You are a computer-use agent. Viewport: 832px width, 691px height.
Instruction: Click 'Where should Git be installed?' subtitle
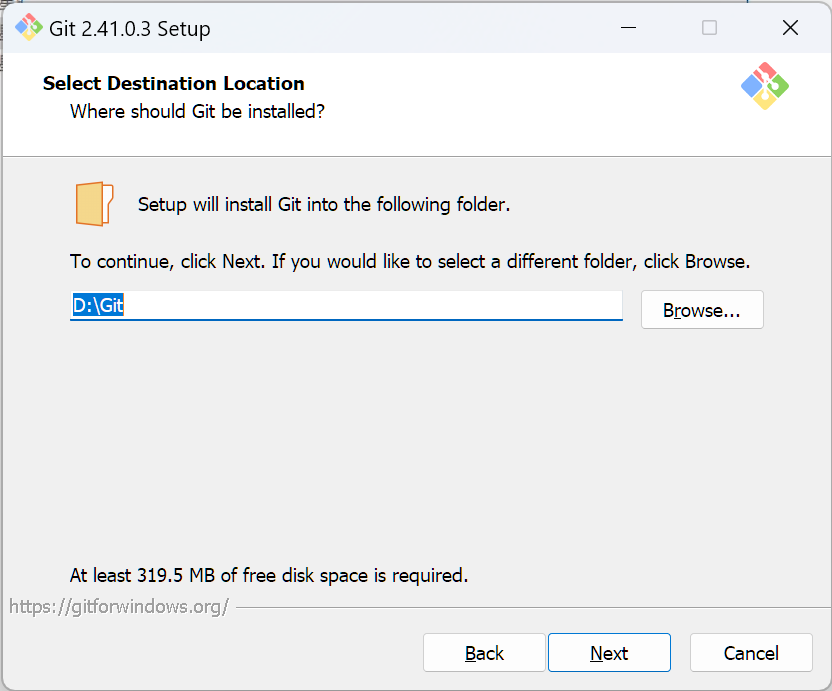point(197,111)
